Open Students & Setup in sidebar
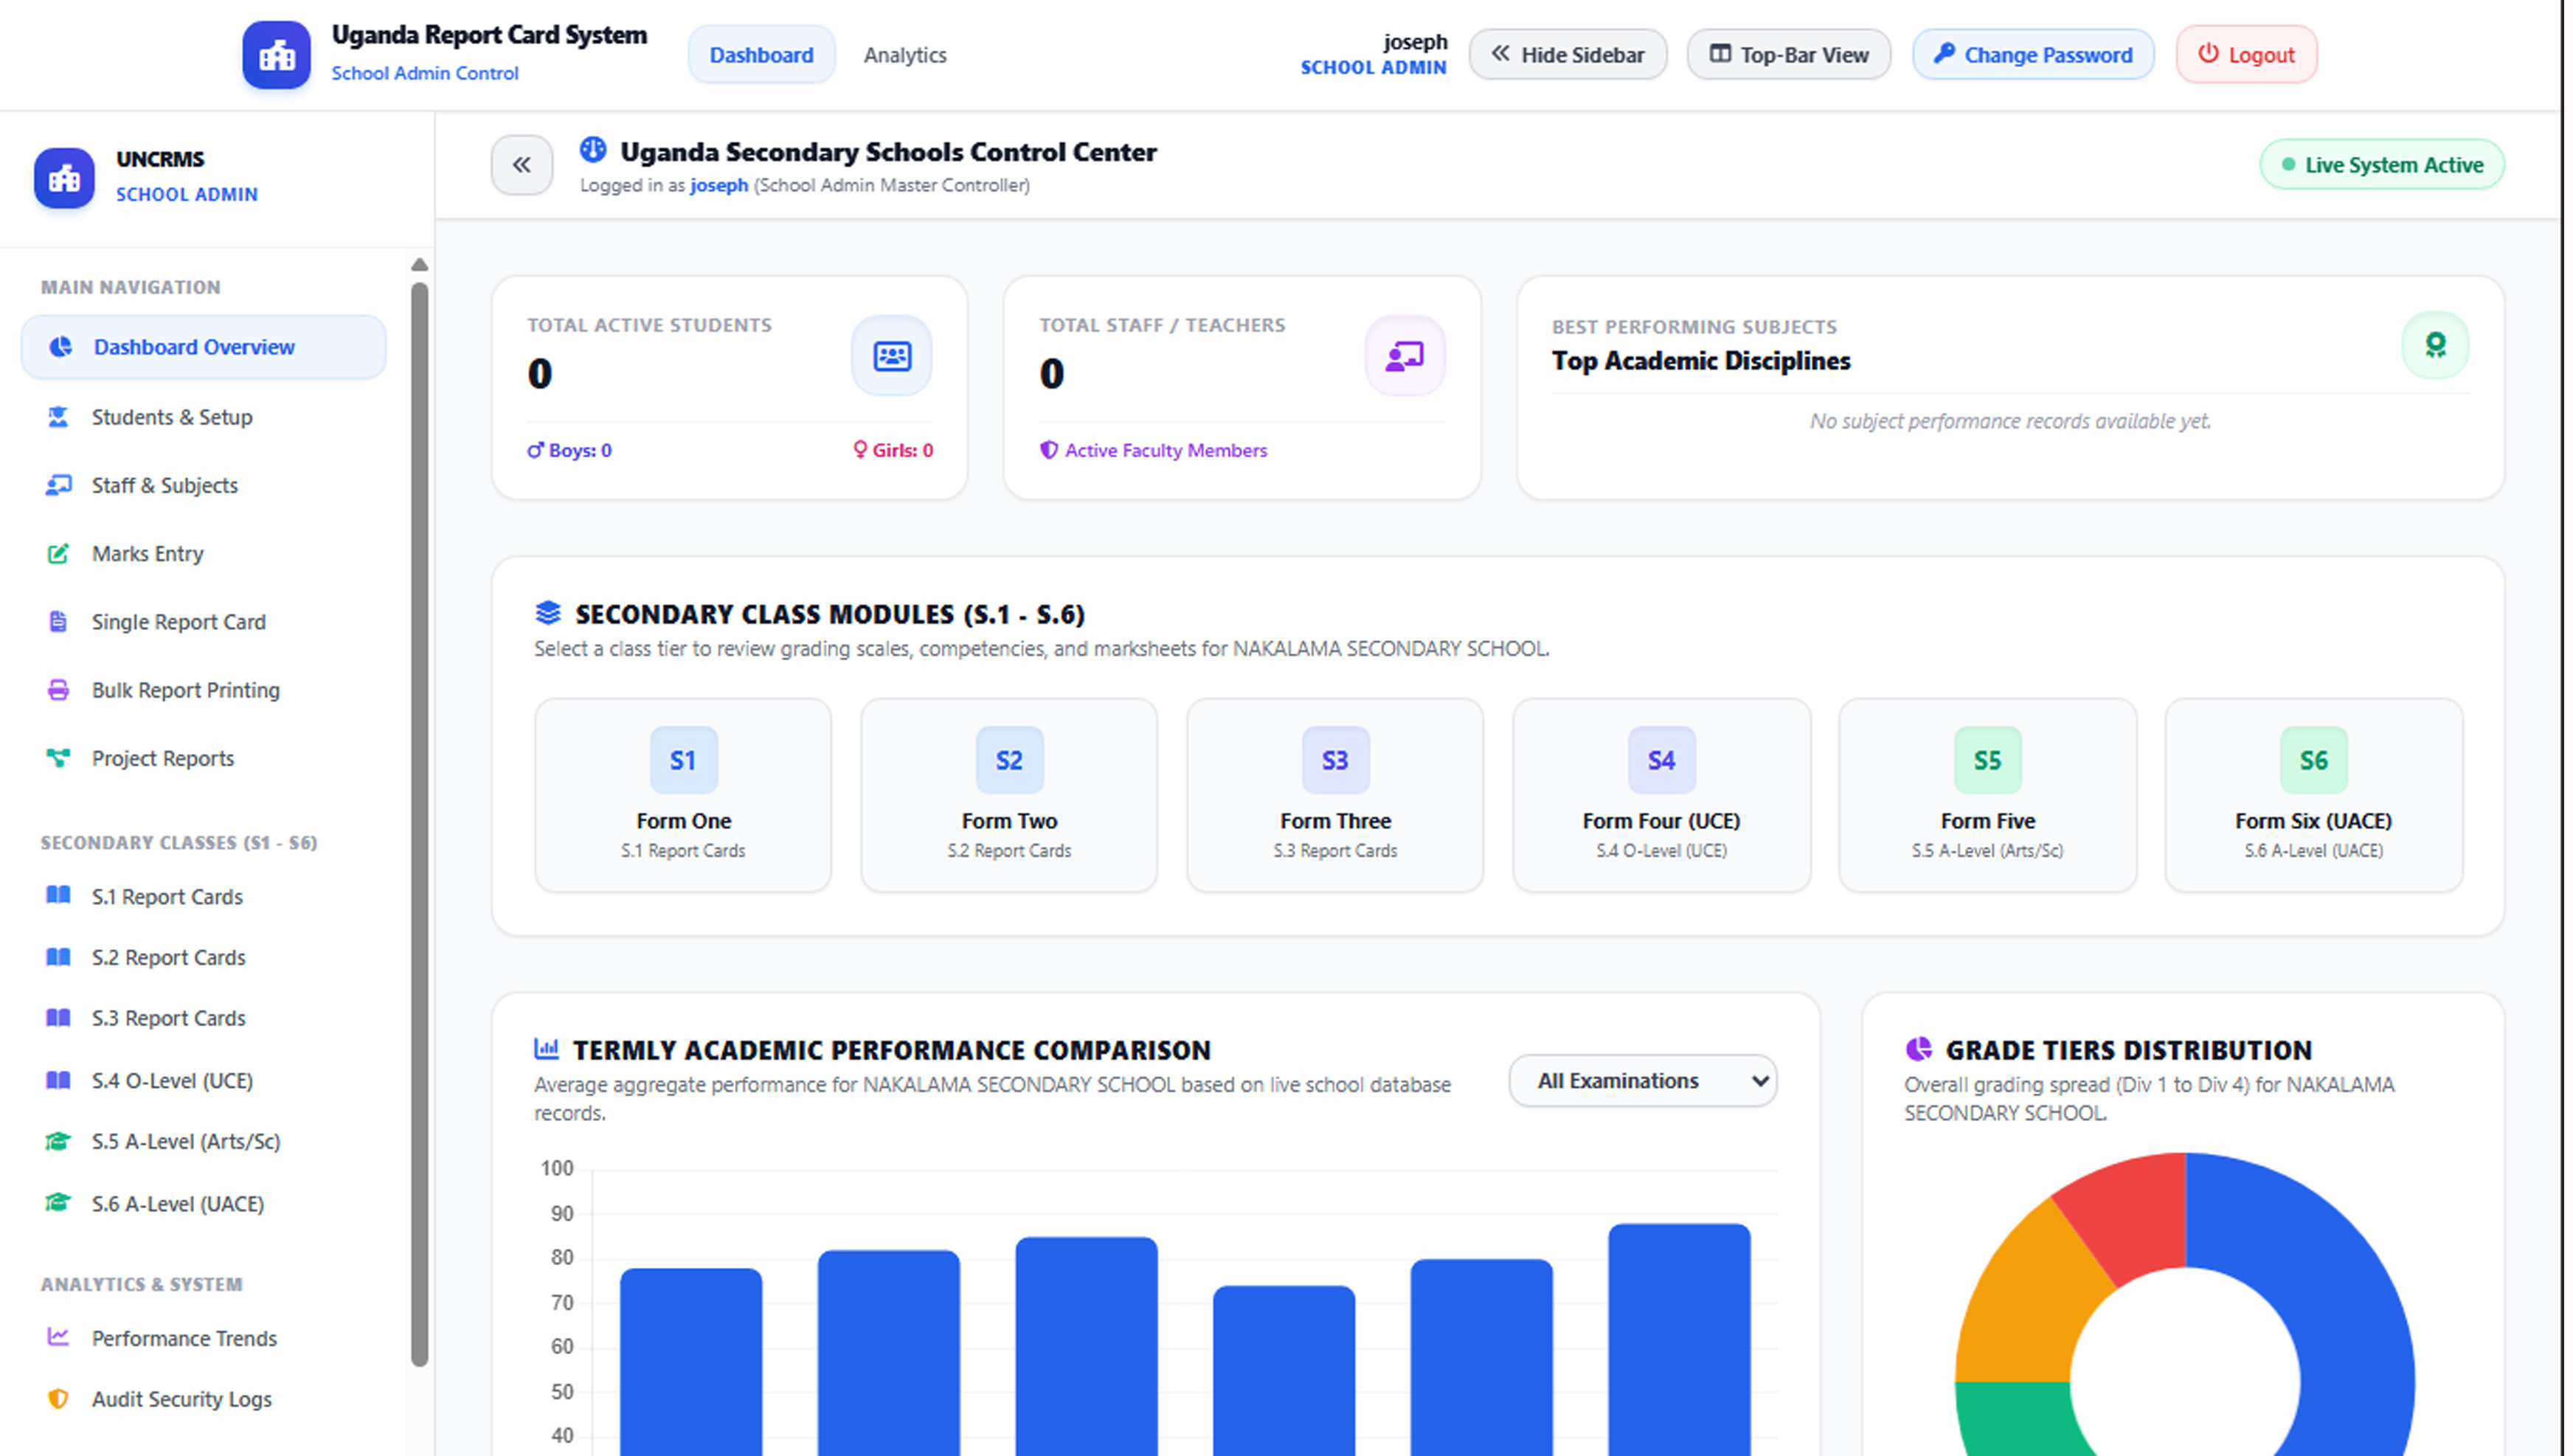 [x=204, y=417]
